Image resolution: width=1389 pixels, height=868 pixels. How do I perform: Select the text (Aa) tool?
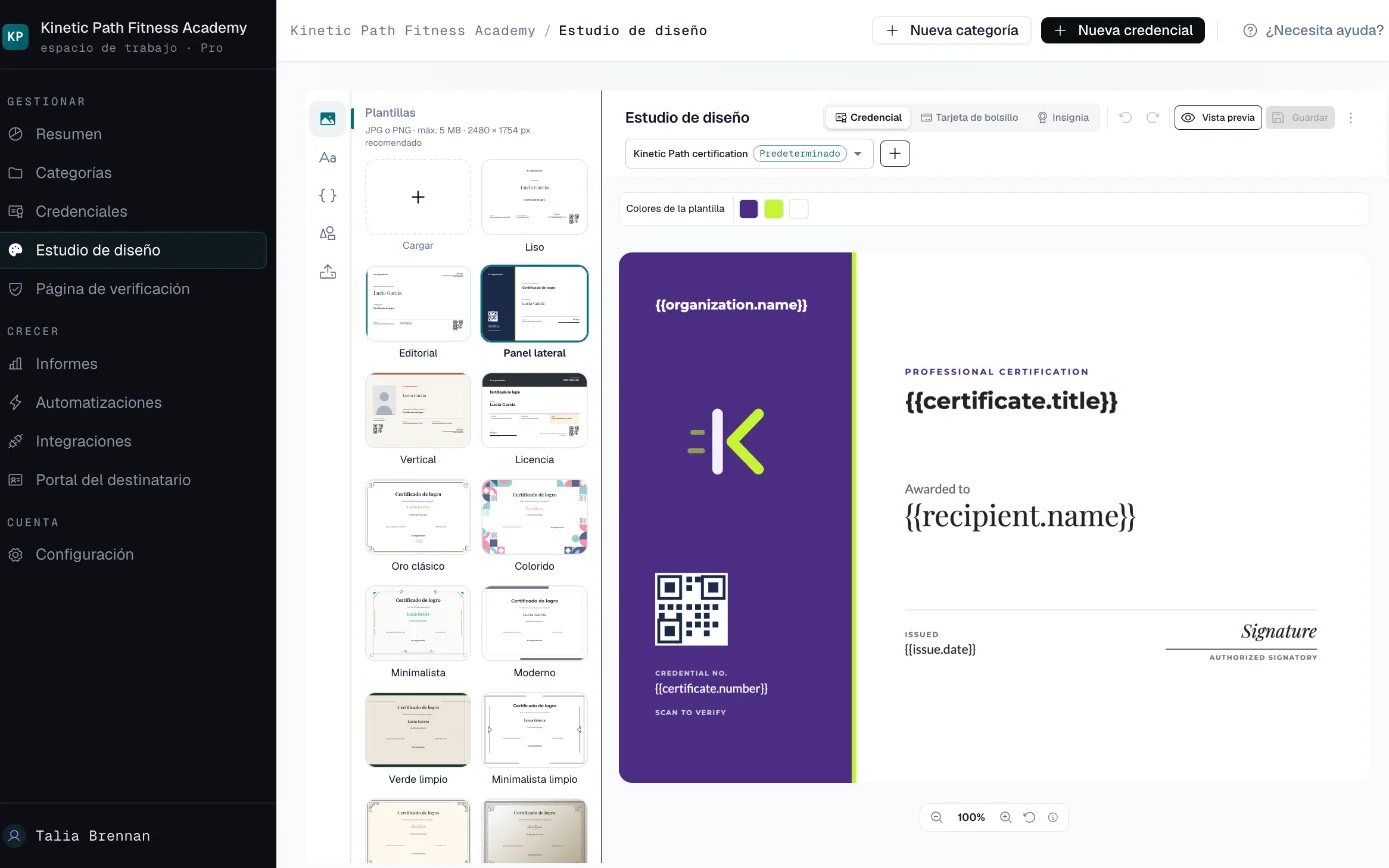pyautogui.click(x=327, y=157)
